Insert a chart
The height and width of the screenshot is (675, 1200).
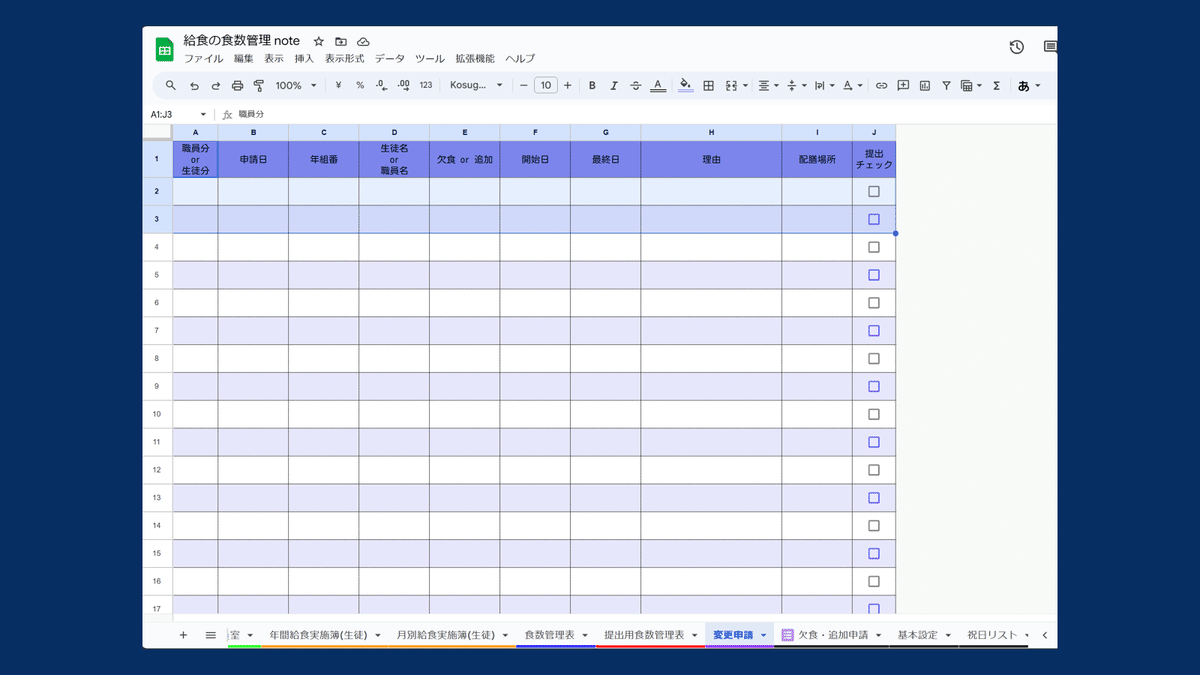[925, 86]
